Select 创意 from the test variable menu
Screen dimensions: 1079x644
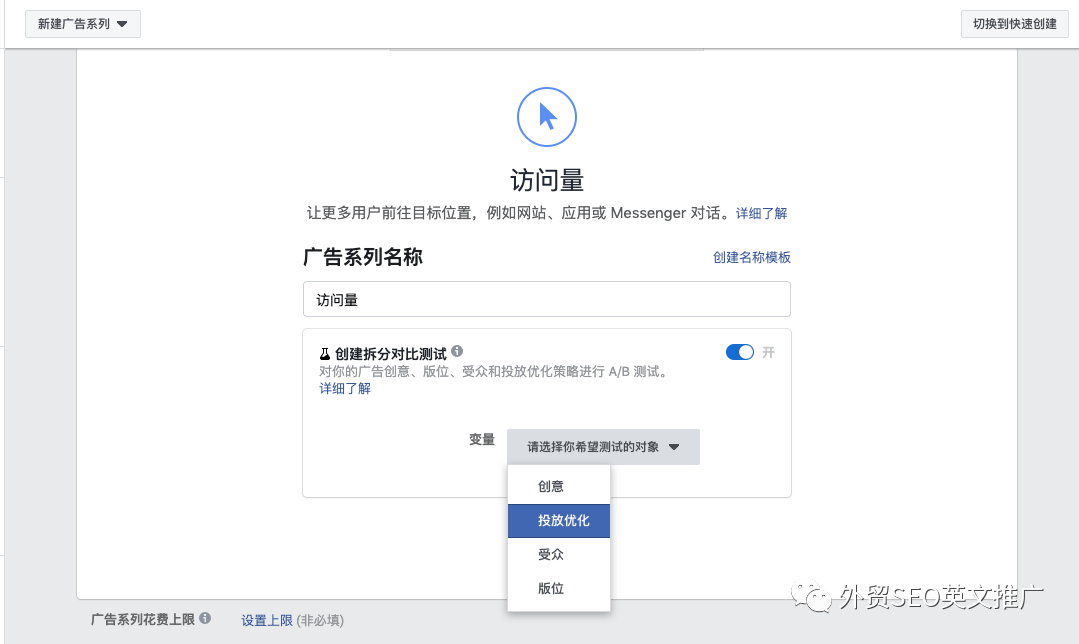tap(558, 485)
